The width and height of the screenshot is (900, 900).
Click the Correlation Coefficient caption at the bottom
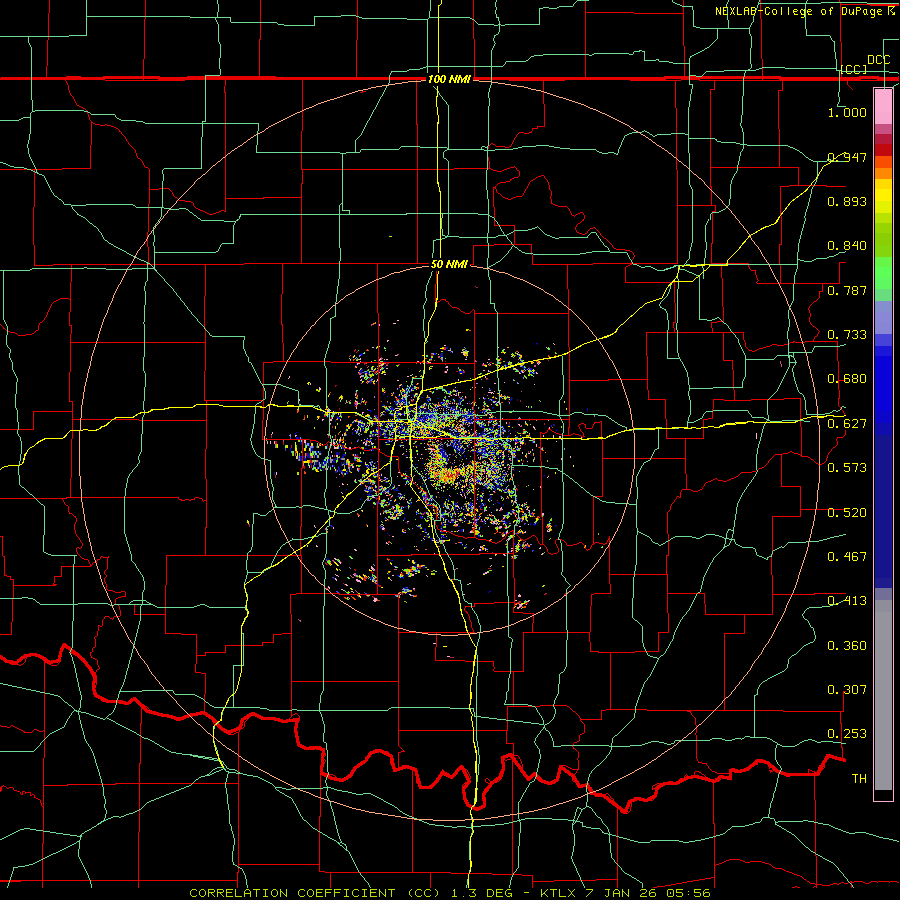coord(449,893)
